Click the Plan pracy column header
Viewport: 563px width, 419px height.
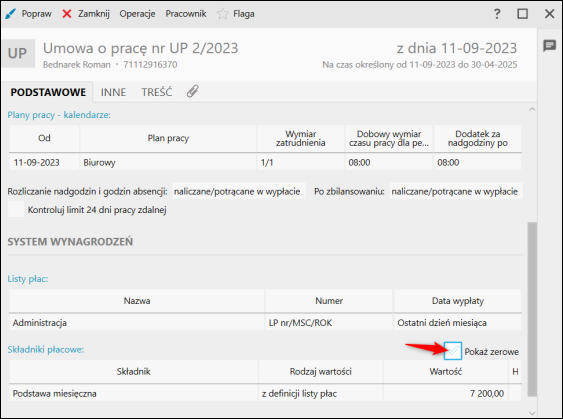pos(168,138)
